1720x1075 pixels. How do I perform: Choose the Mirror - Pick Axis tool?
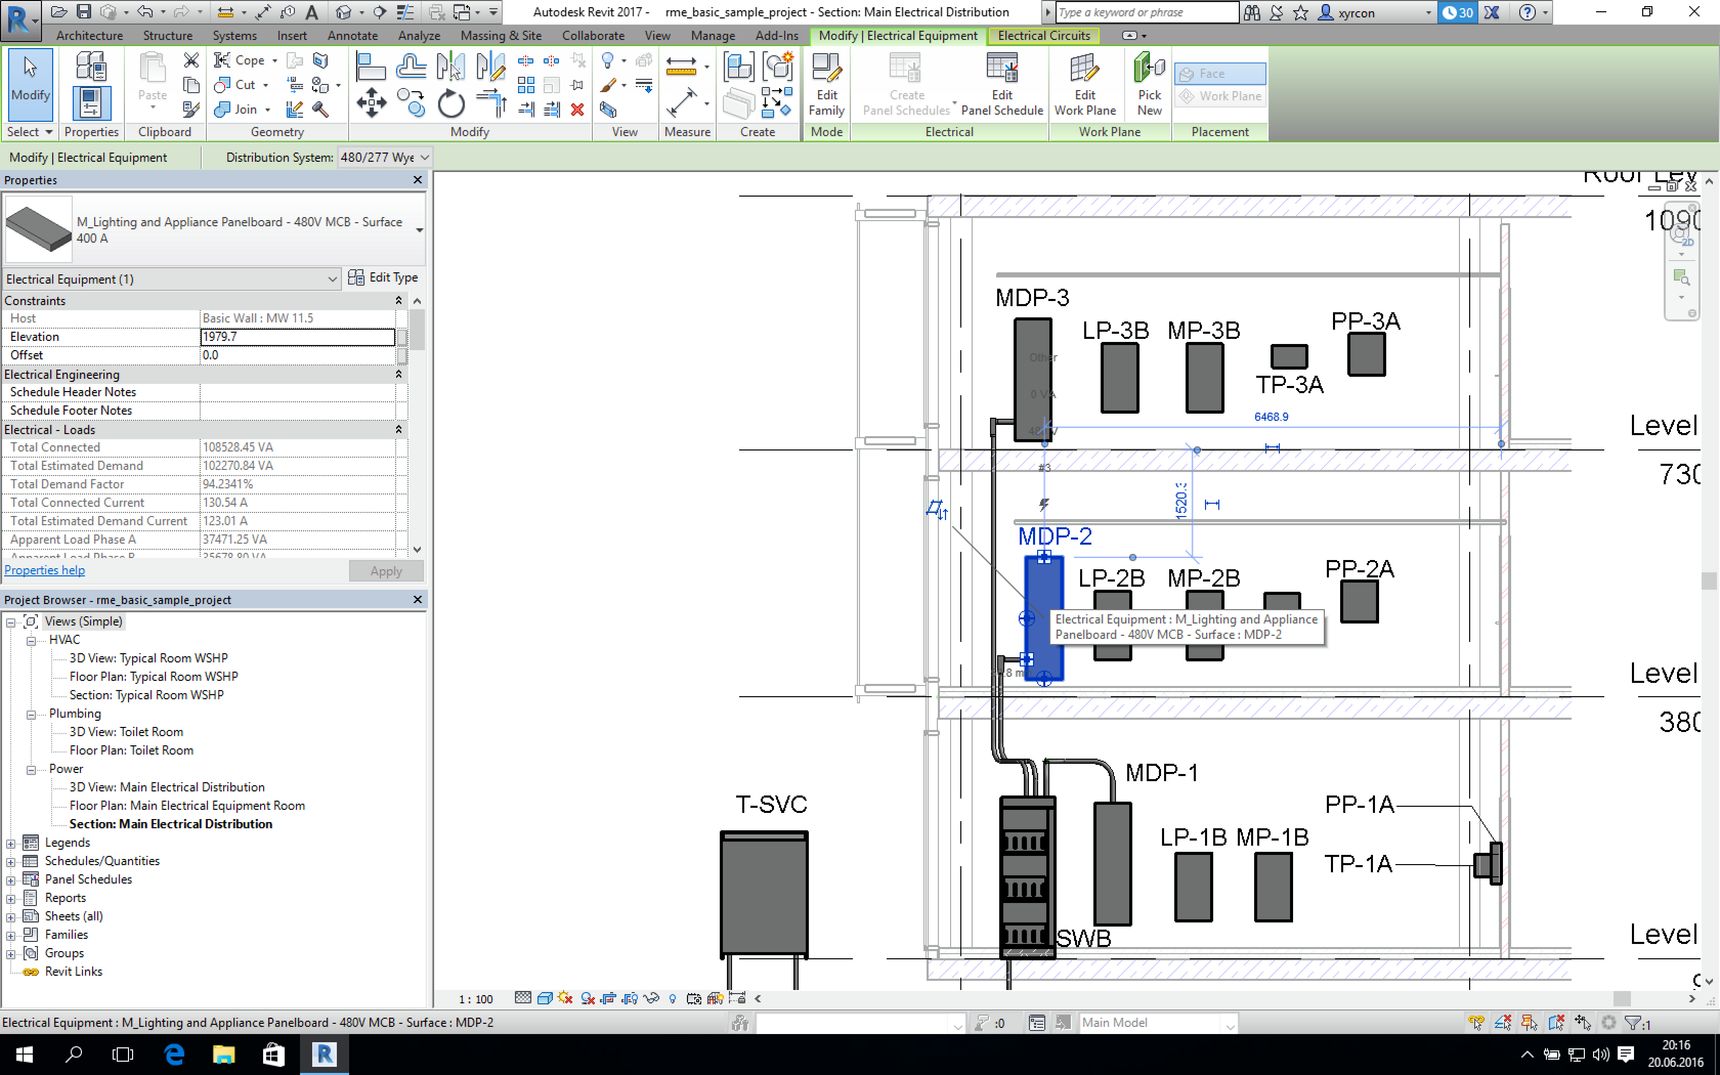[x=451, y=67]
